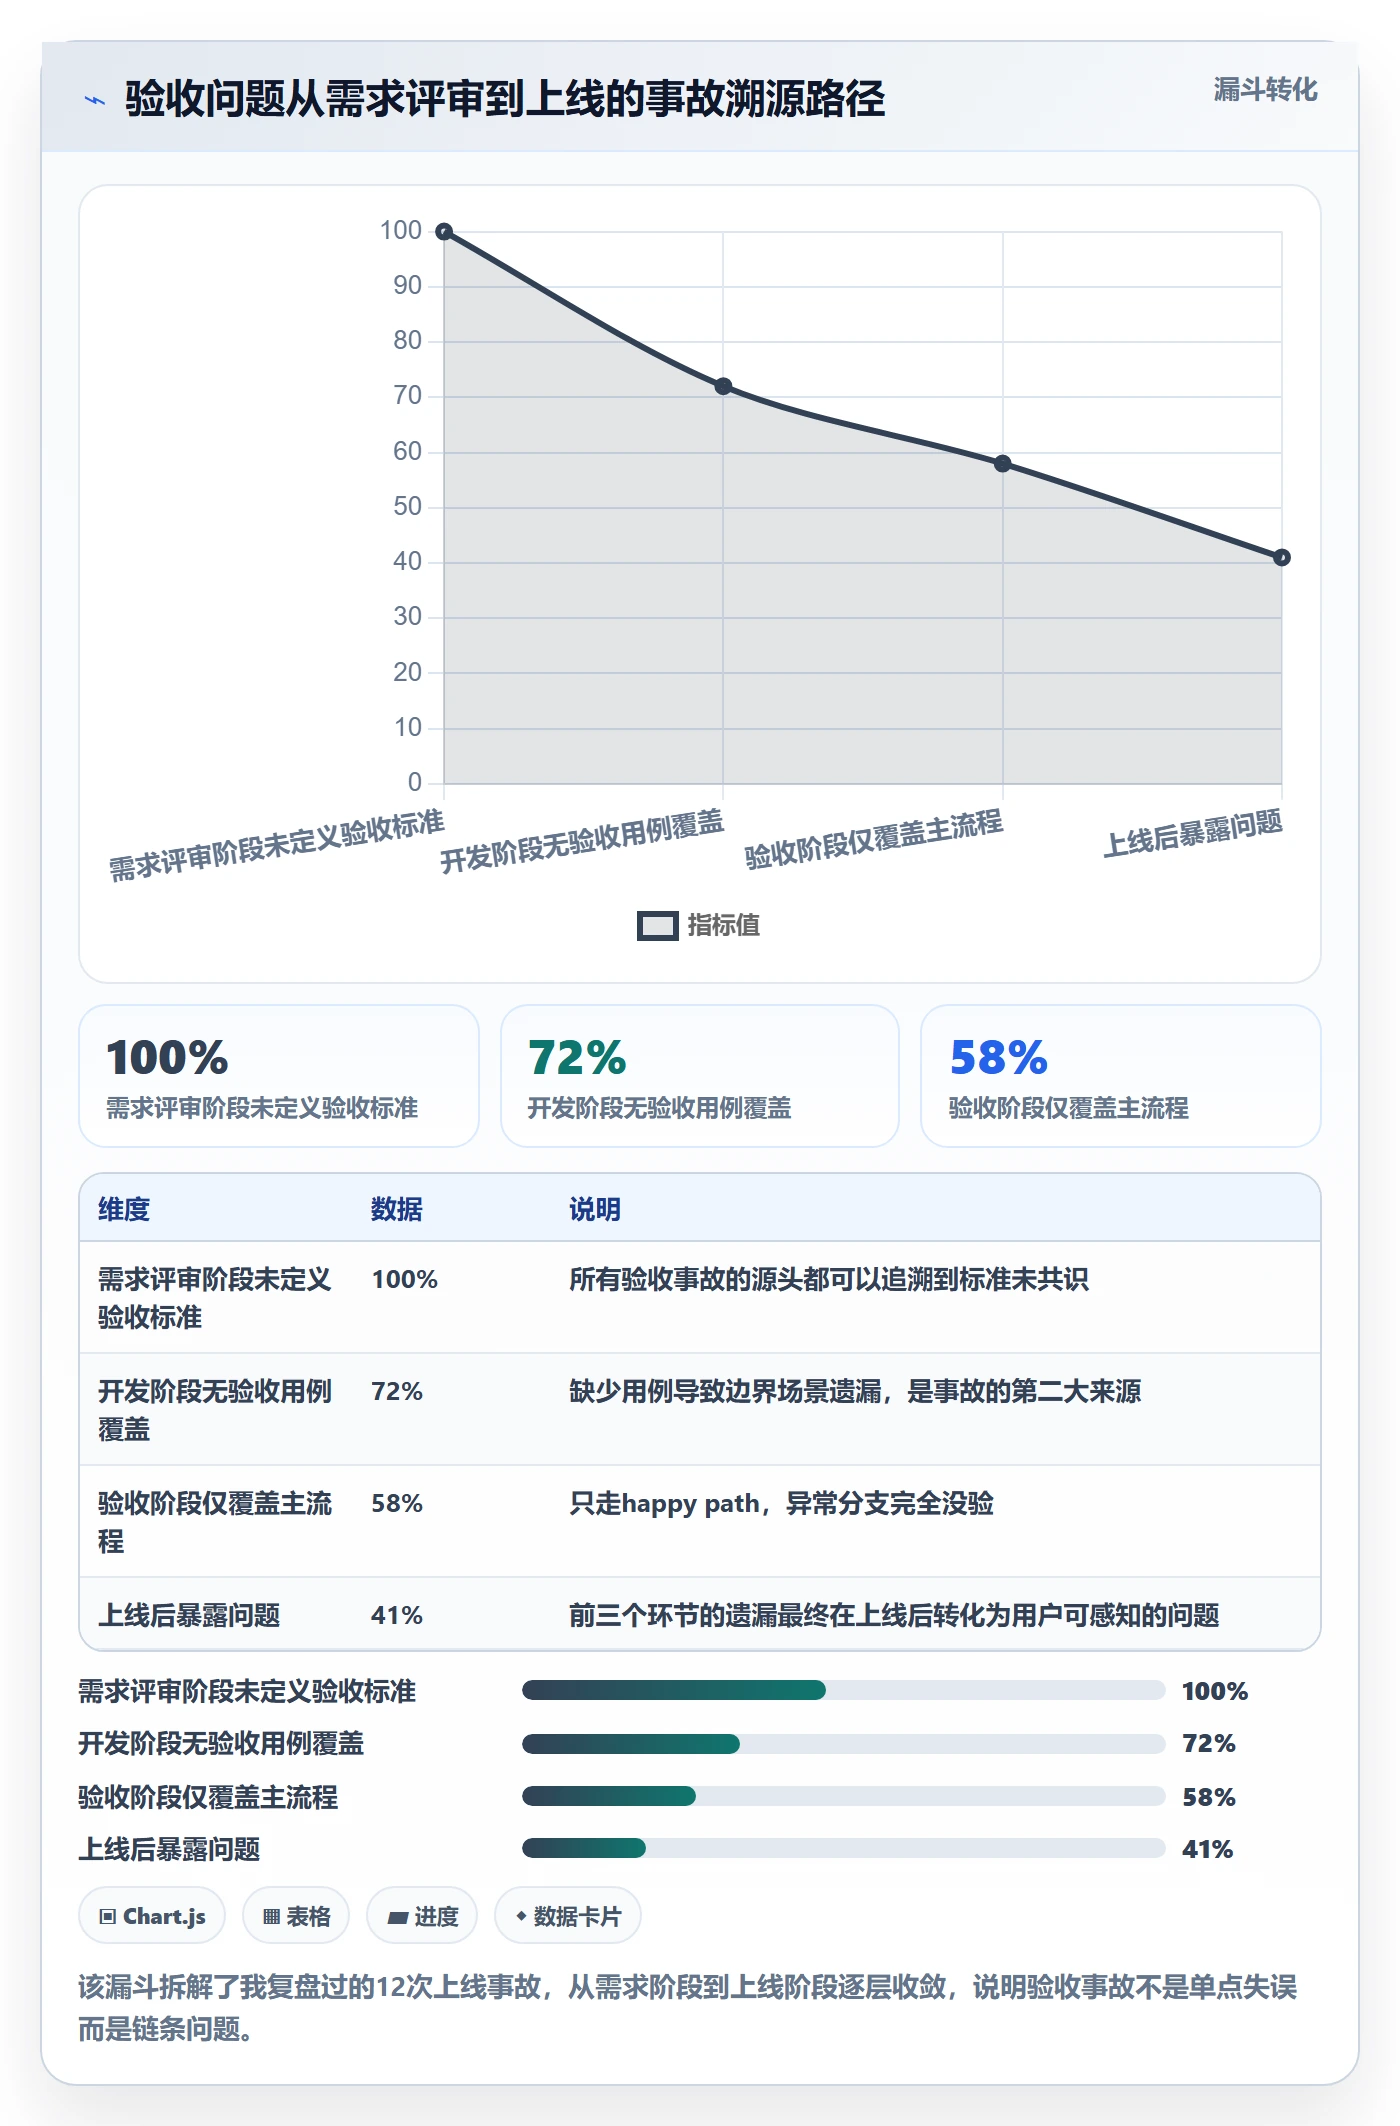Click the Chart.js tag chip
Screen dimensions: 1400x2126
coord(152,1916)
